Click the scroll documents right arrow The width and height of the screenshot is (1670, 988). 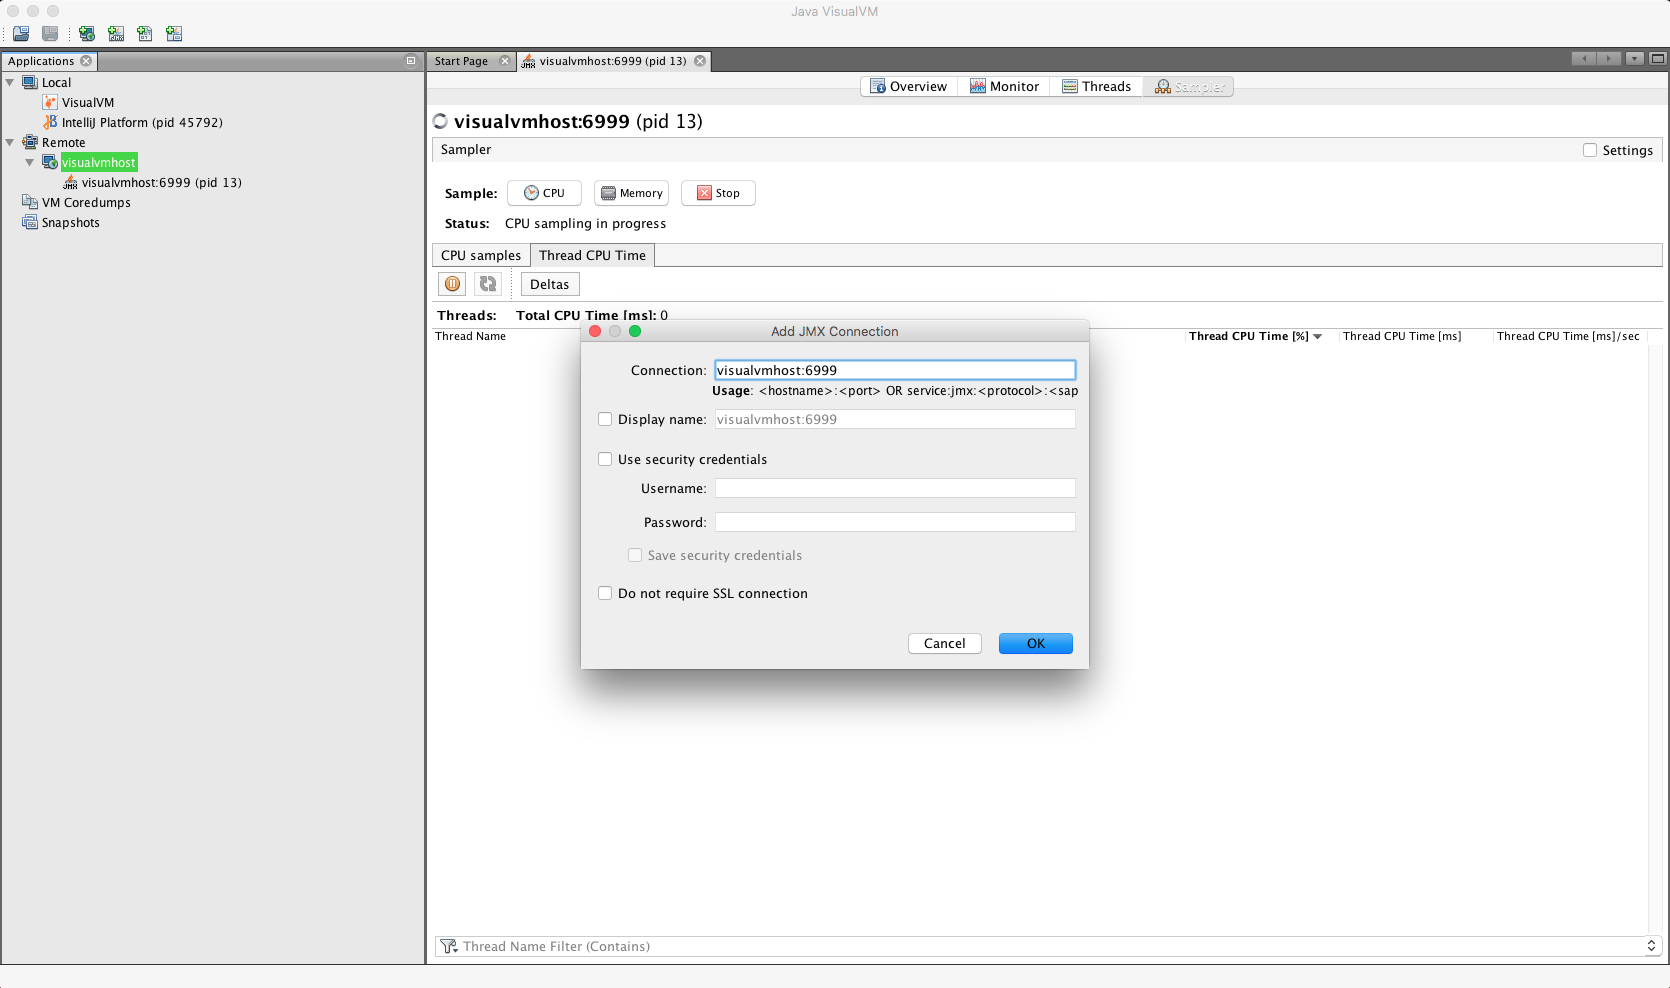coord(1609,59)
